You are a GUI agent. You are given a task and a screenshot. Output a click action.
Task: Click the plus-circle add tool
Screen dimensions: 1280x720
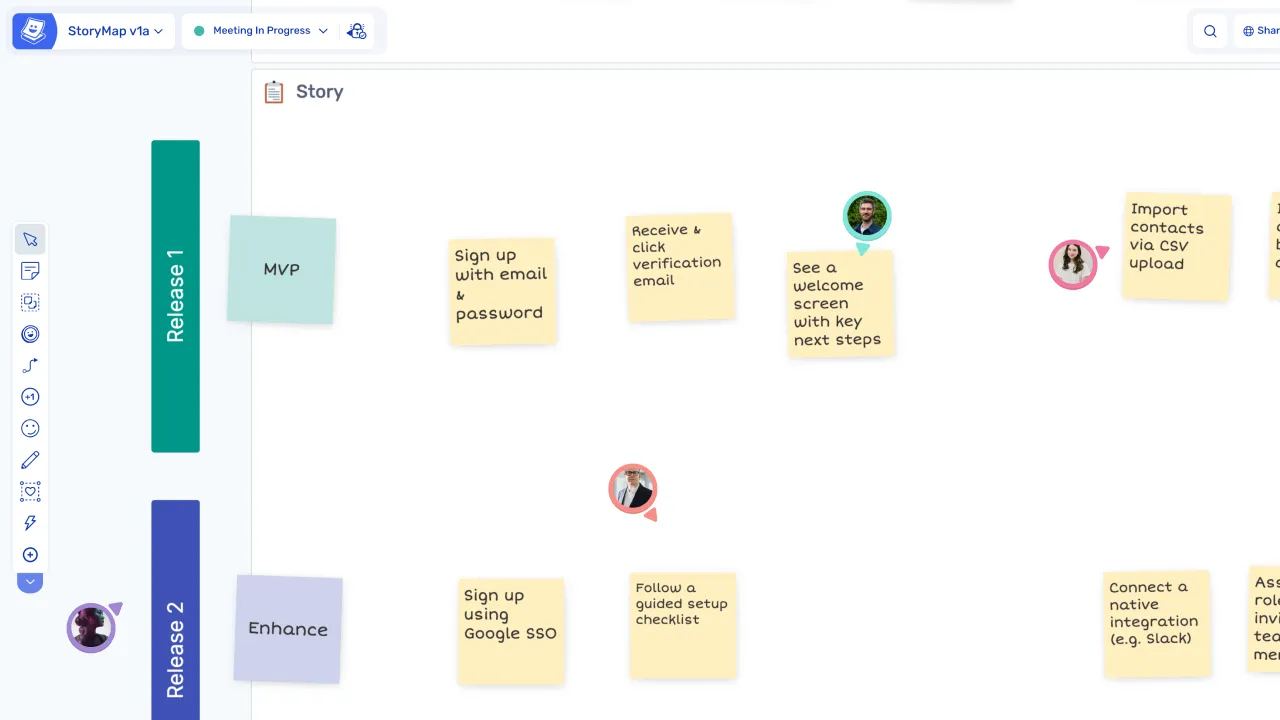(x=30, y=555)
